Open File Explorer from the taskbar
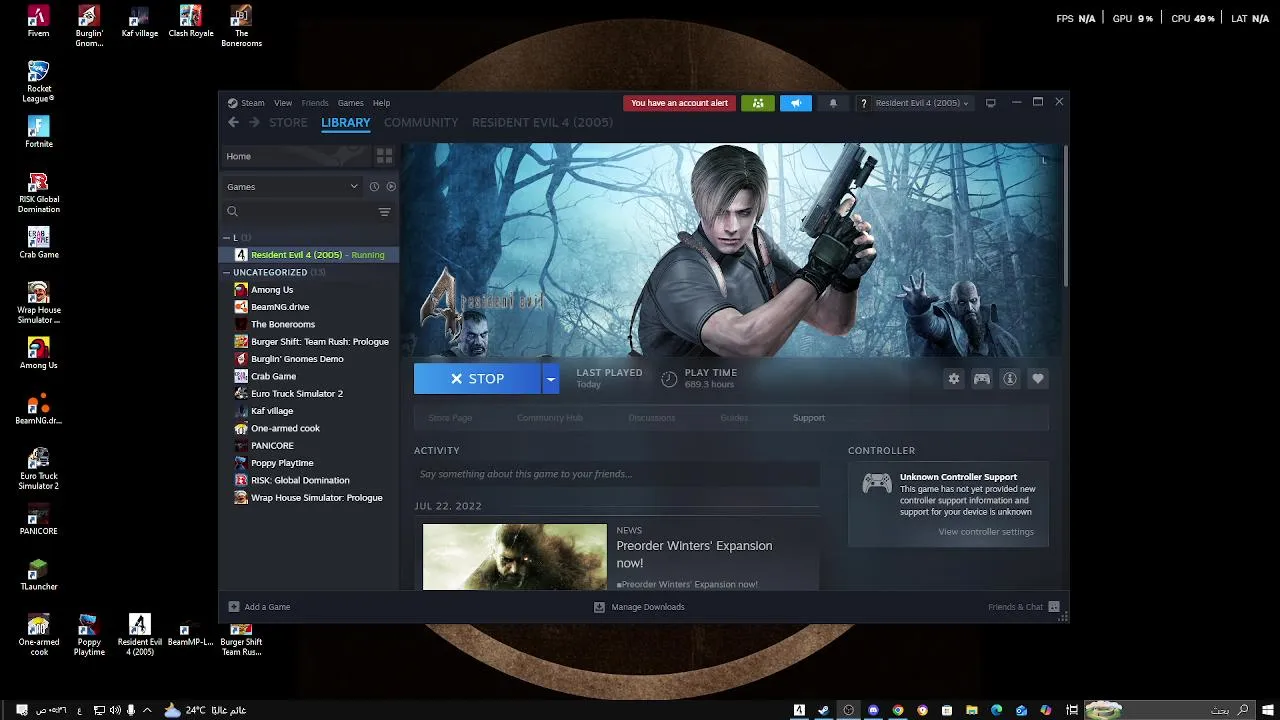Screen dimensions: 1280x720 click(x=971, y=710)
